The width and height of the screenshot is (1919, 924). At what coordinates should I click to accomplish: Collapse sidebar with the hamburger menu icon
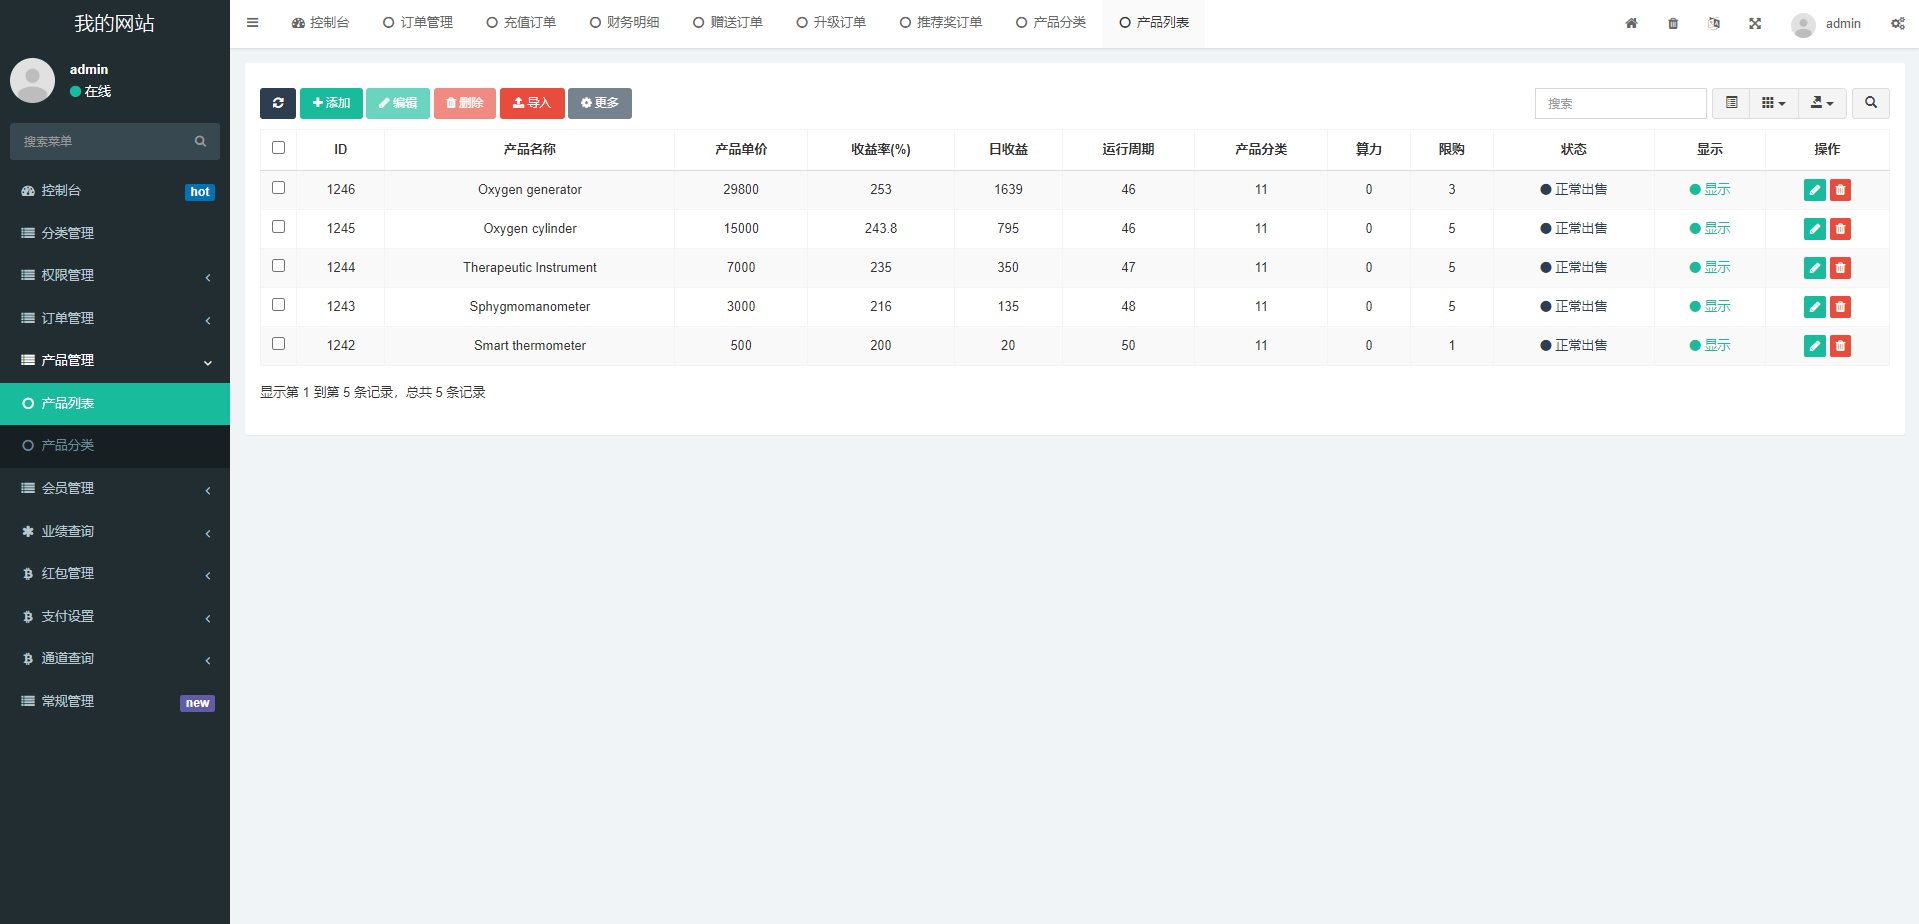(253, 23)
